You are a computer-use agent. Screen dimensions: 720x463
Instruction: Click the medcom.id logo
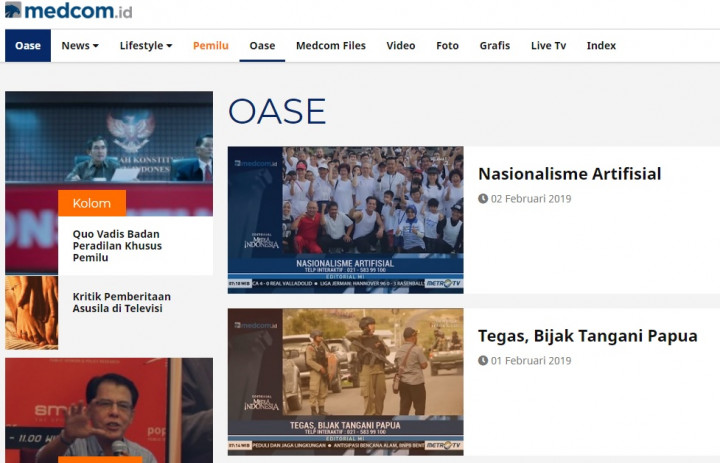(x=68, y=11)
